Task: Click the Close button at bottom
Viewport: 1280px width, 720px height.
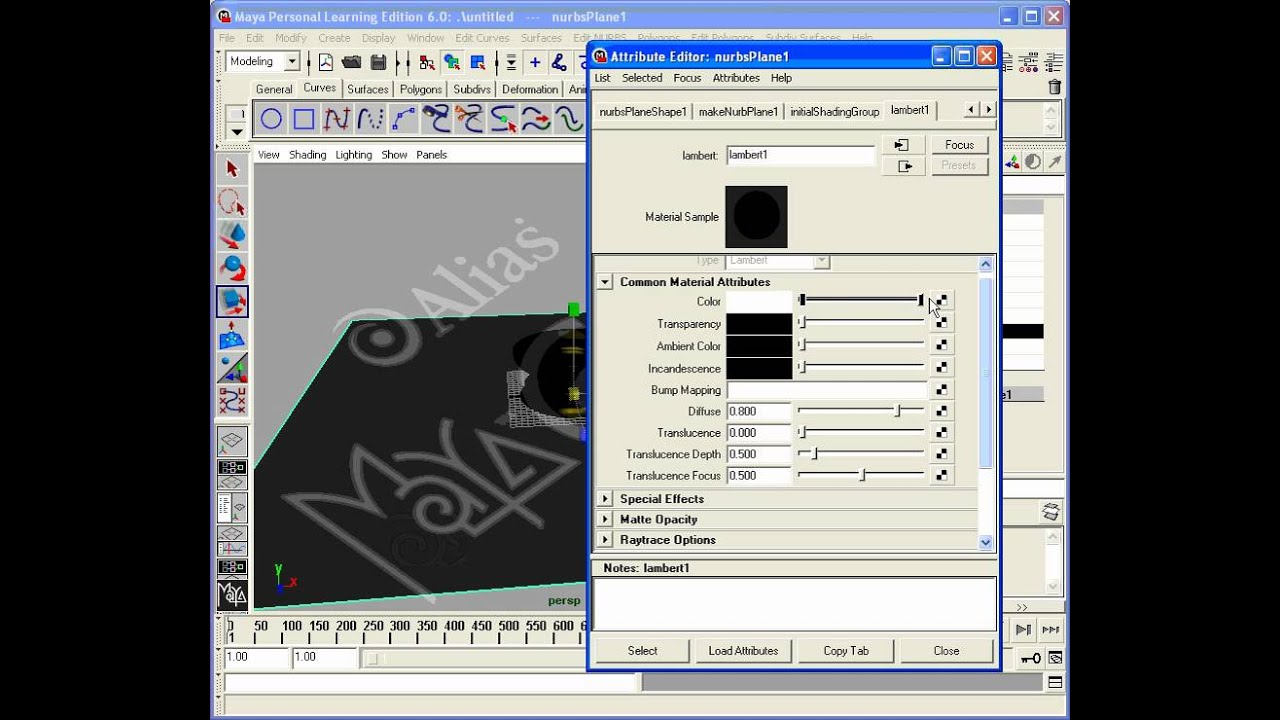Action: point(946,651)
